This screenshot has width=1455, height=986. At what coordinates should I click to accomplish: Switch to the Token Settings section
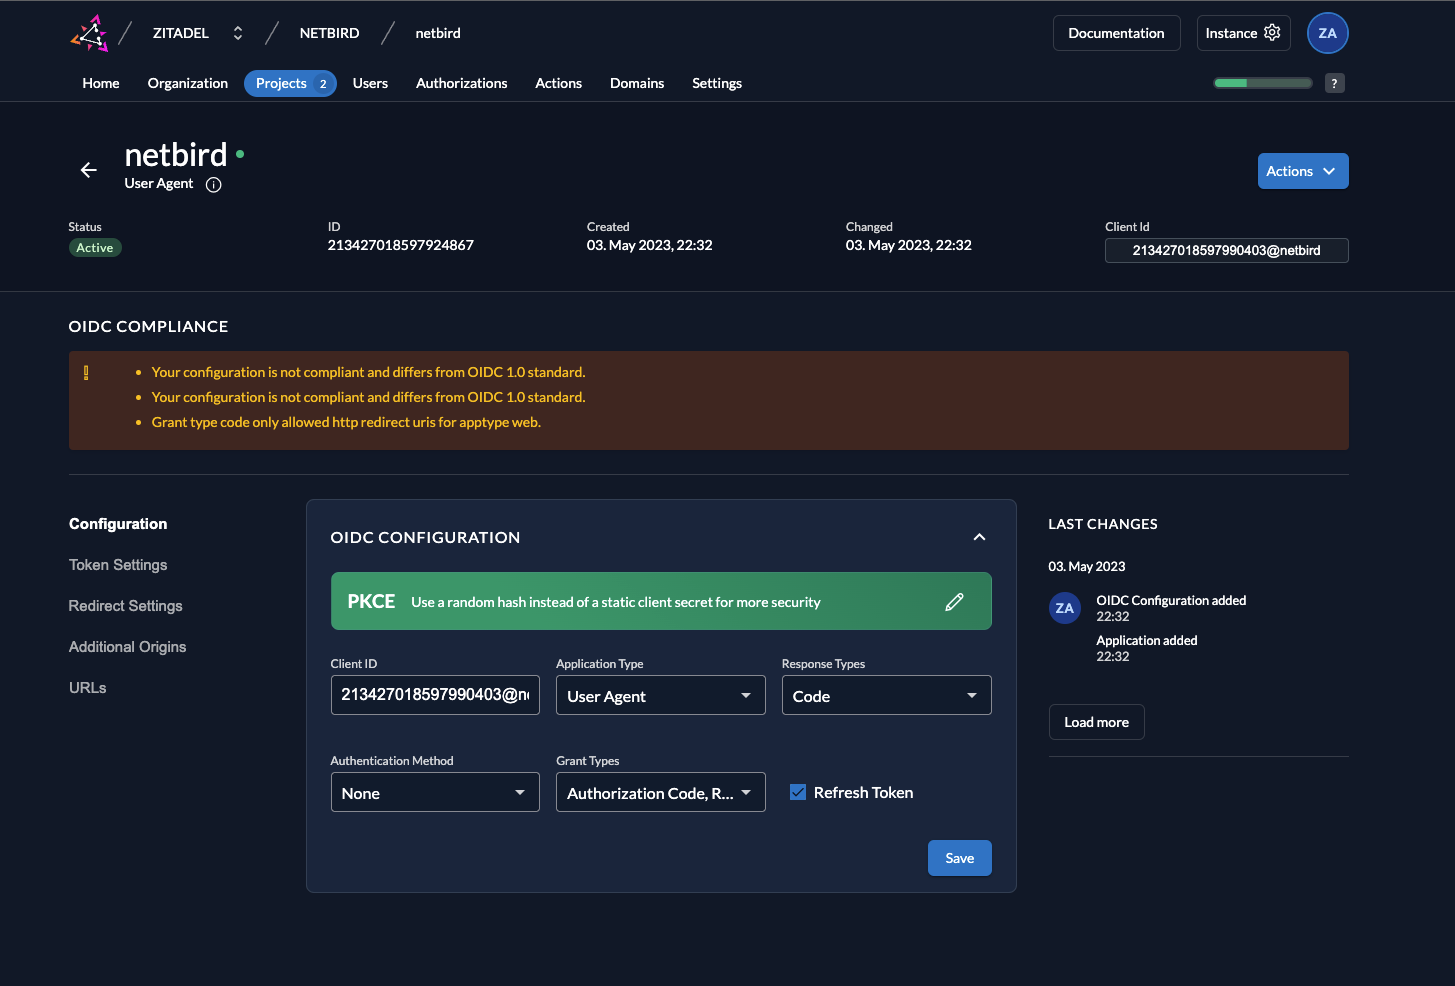117,565
